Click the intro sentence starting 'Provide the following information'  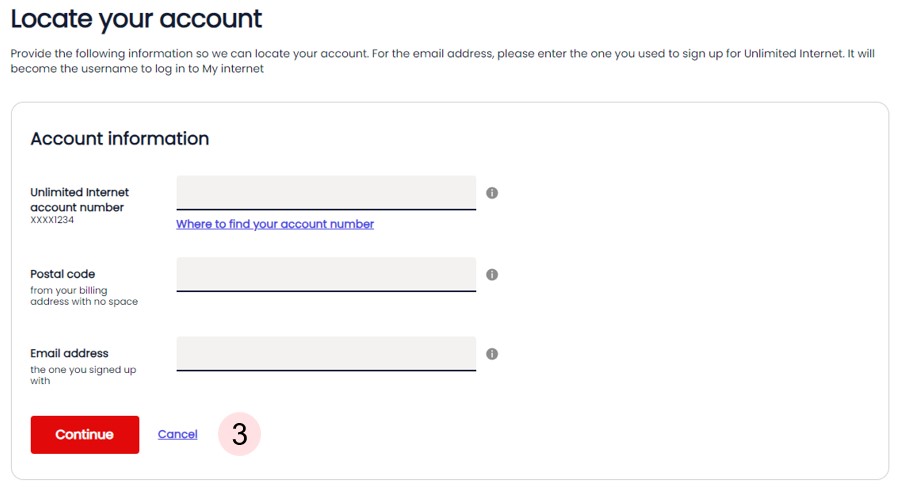coord(443,61)
